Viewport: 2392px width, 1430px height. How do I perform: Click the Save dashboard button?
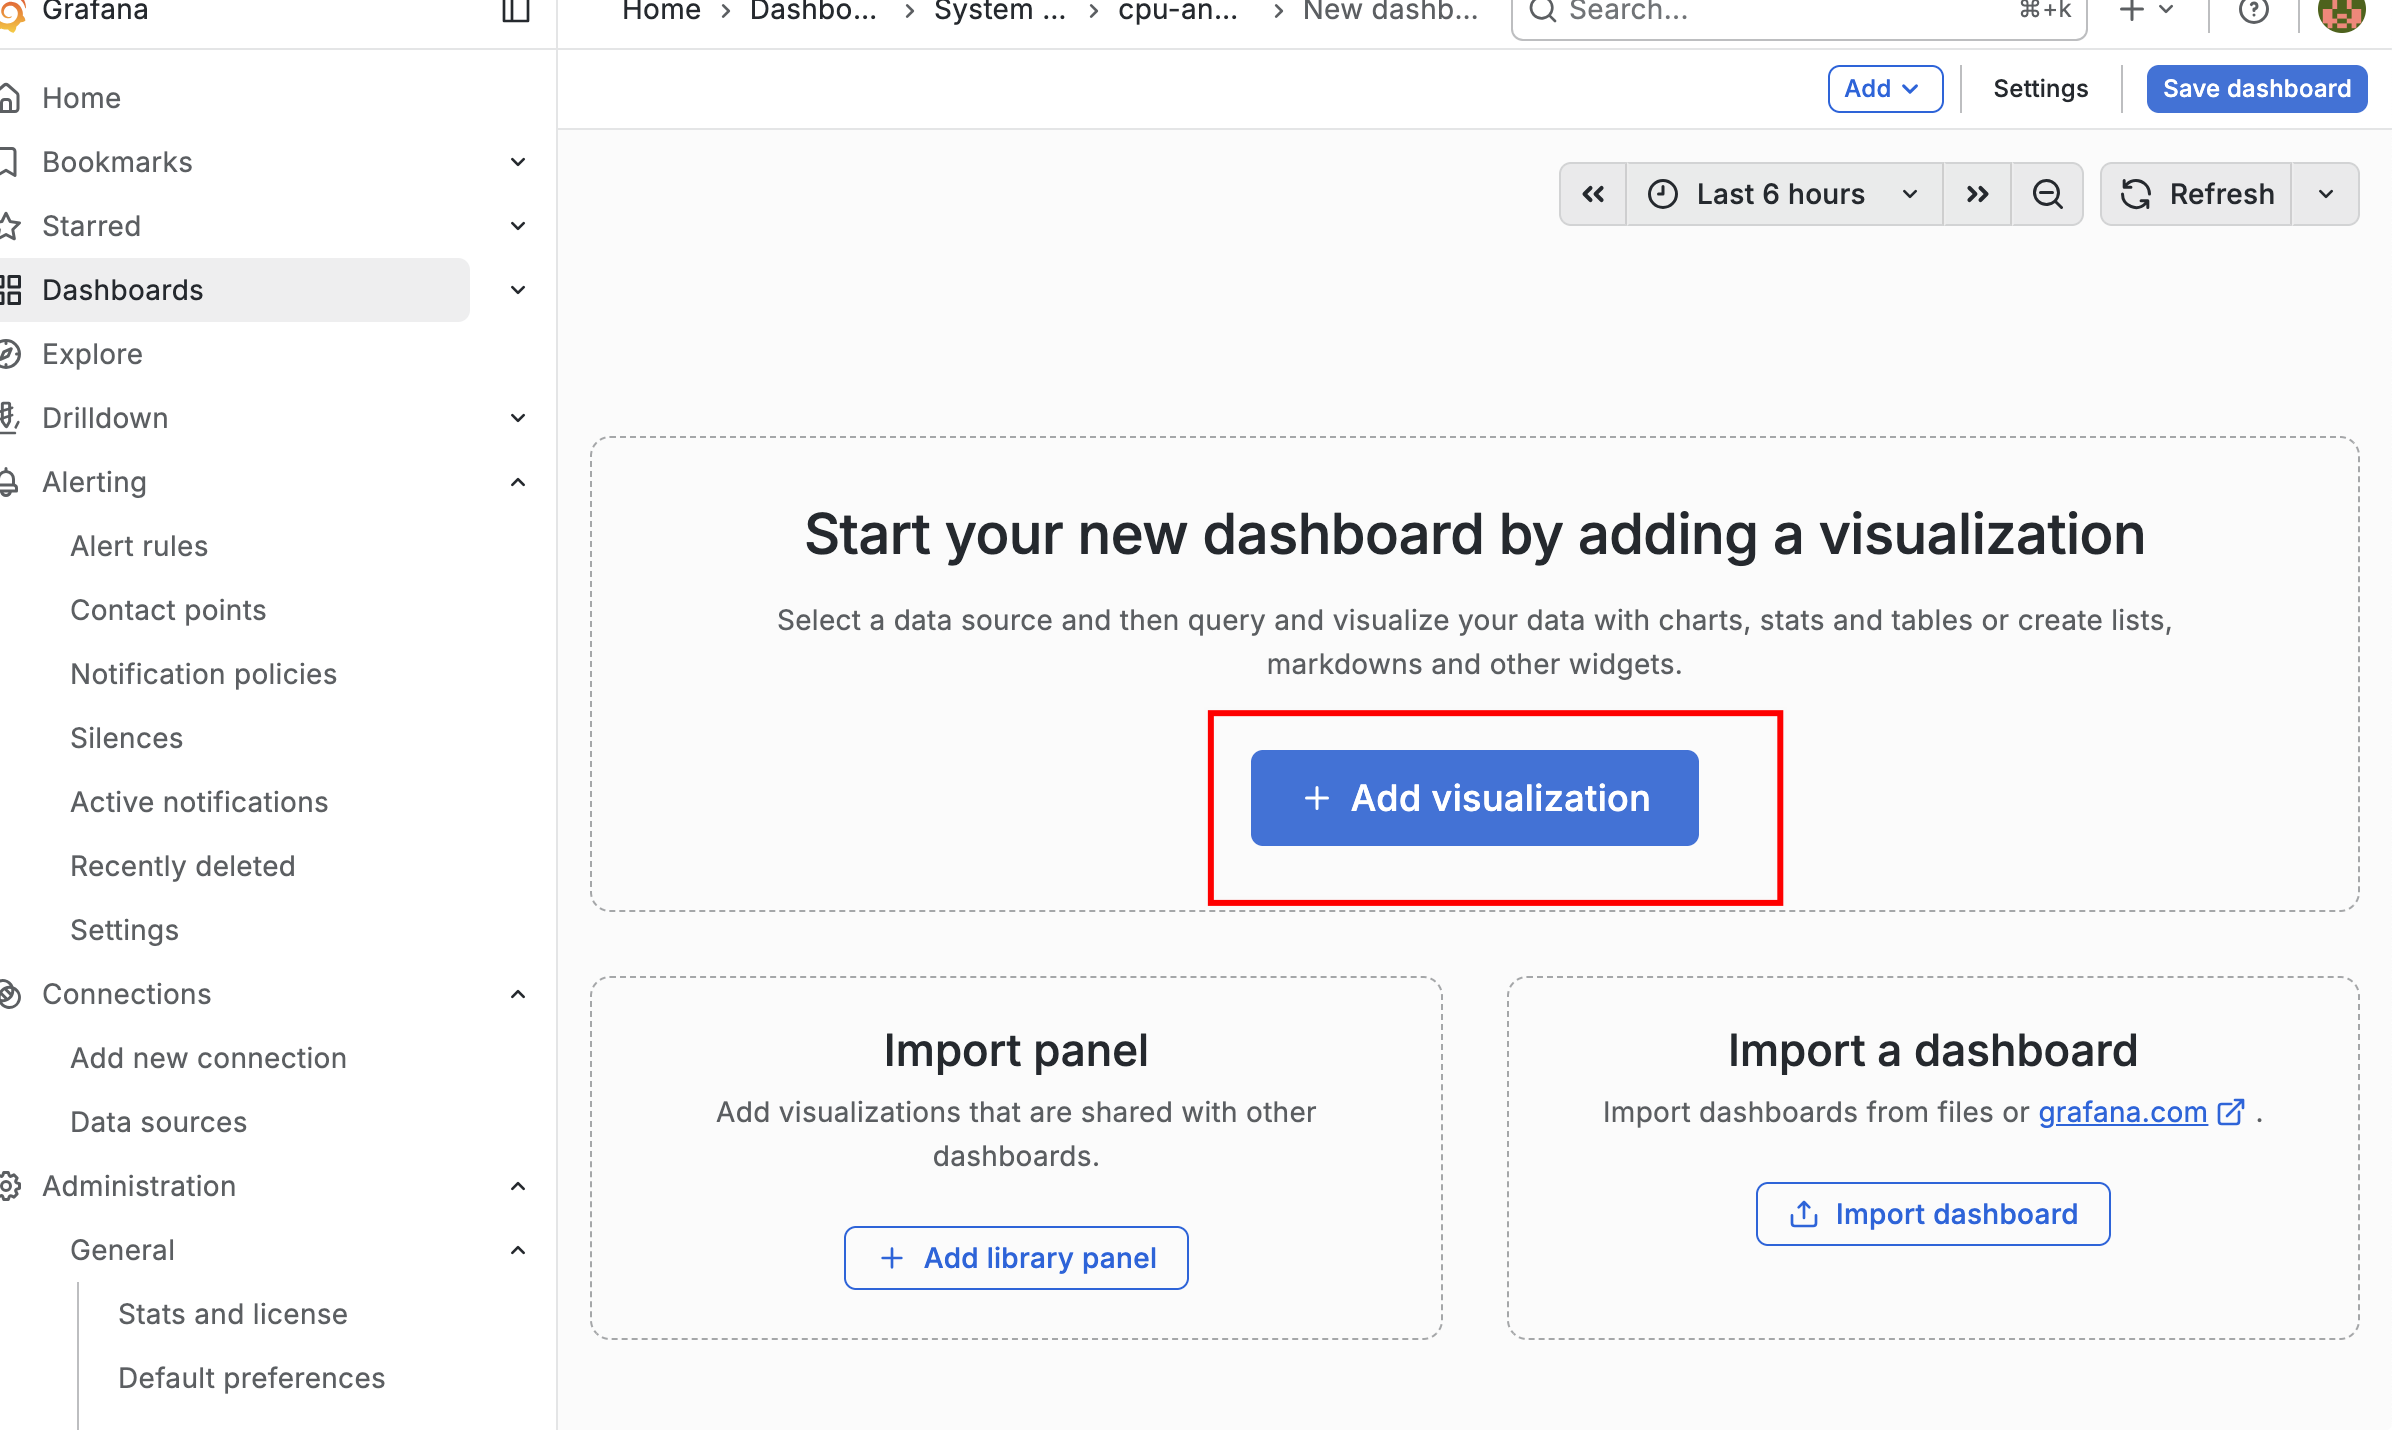(x=2256, y=89)
